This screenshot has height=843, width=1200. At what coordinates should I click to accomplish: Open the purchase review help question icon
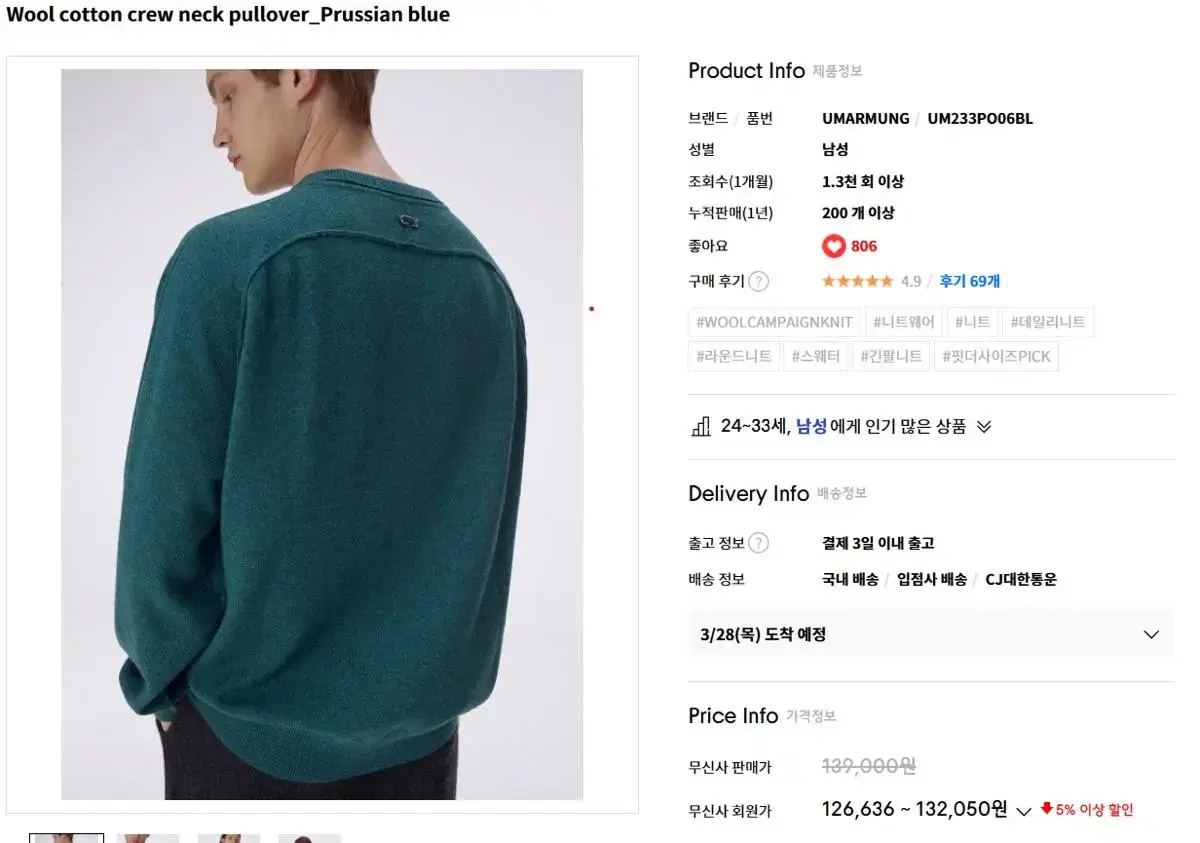[759, 281]
